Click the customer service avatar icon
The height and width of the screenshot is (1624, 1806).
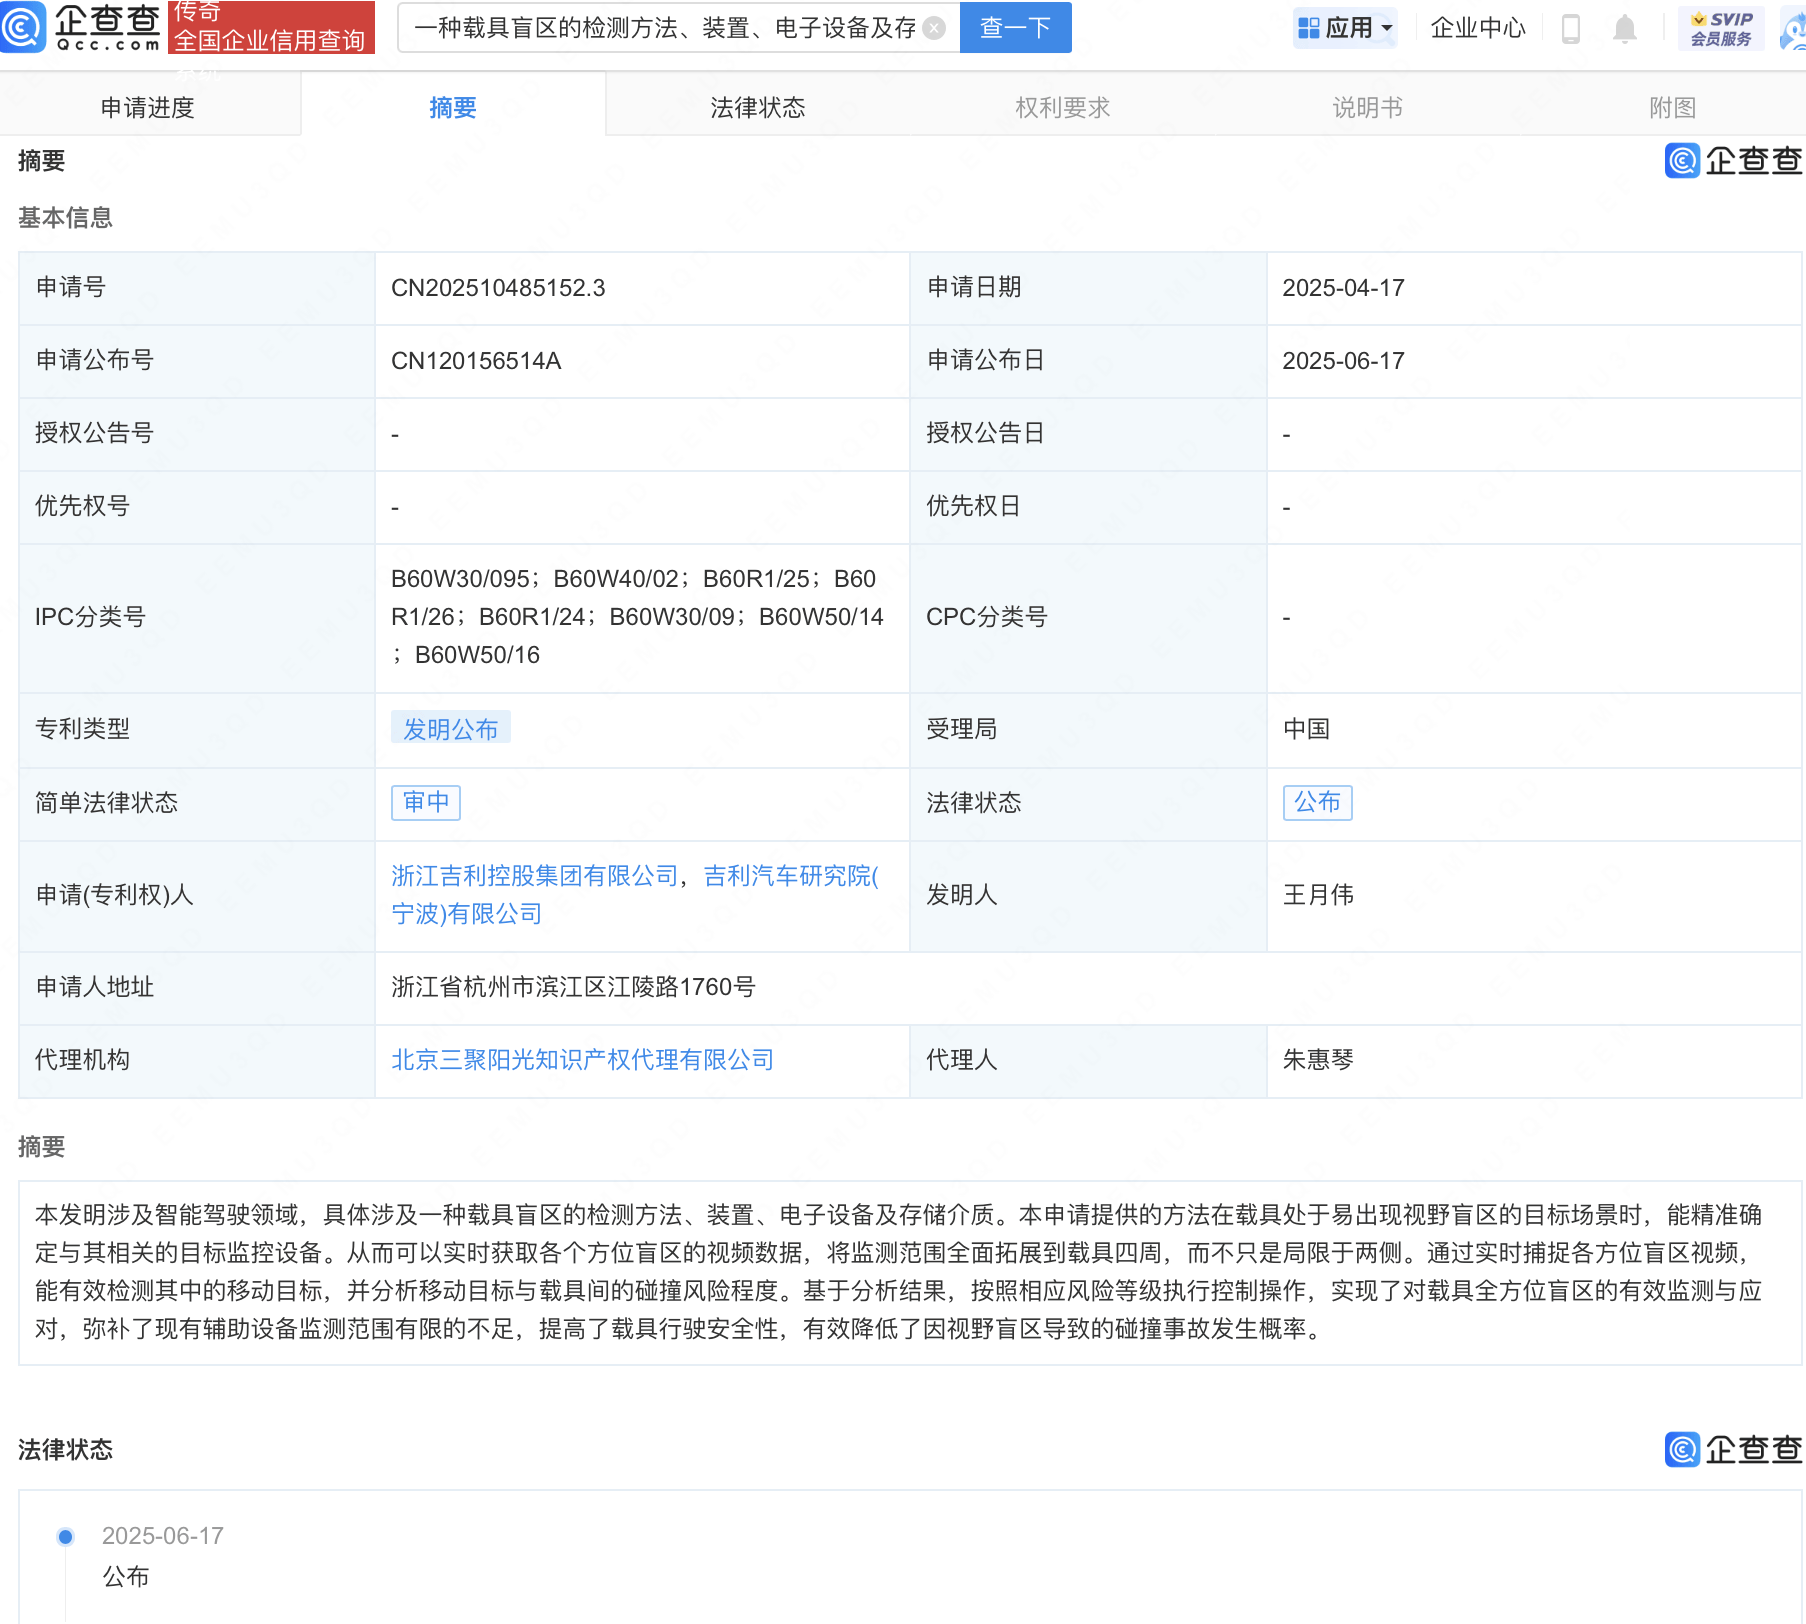(1794, 28)
